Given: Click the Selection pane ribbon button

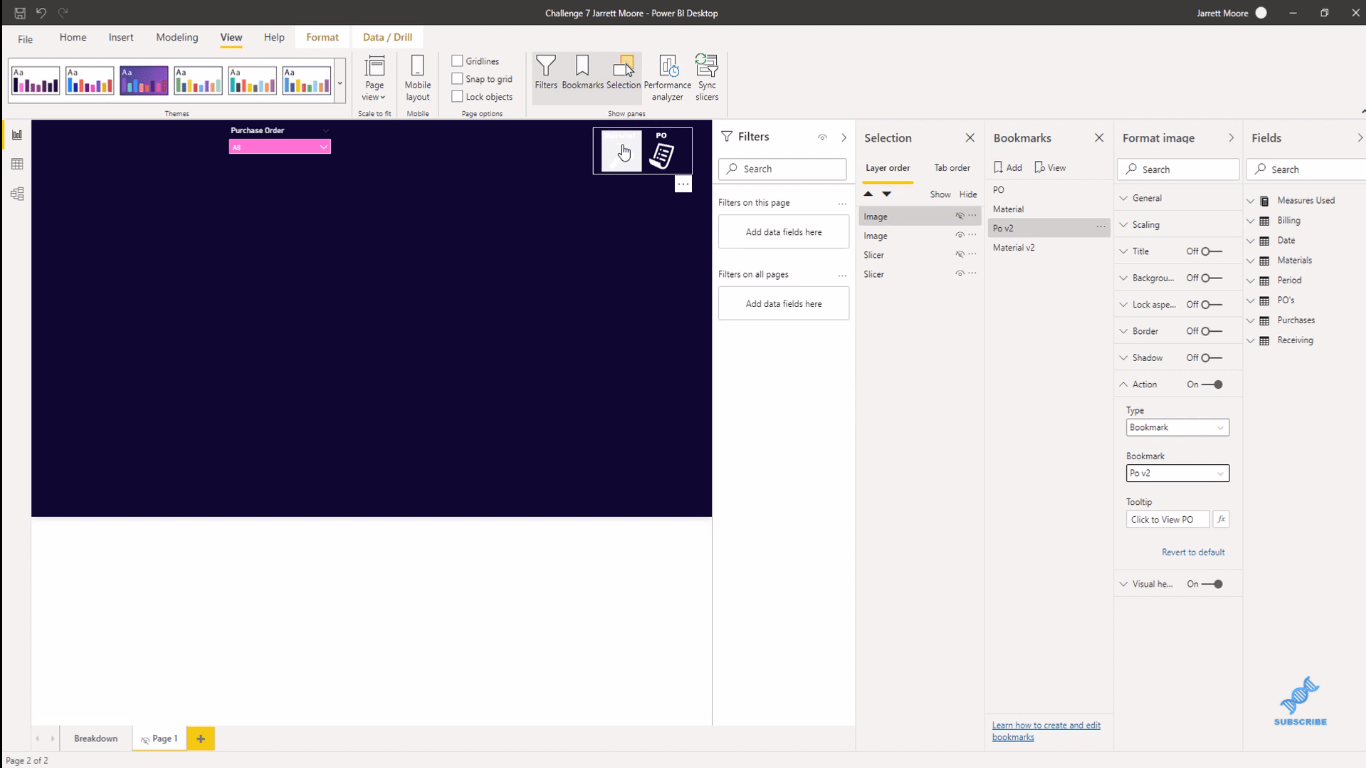Looking at the screenshot, I should click(x=623, y=73).
